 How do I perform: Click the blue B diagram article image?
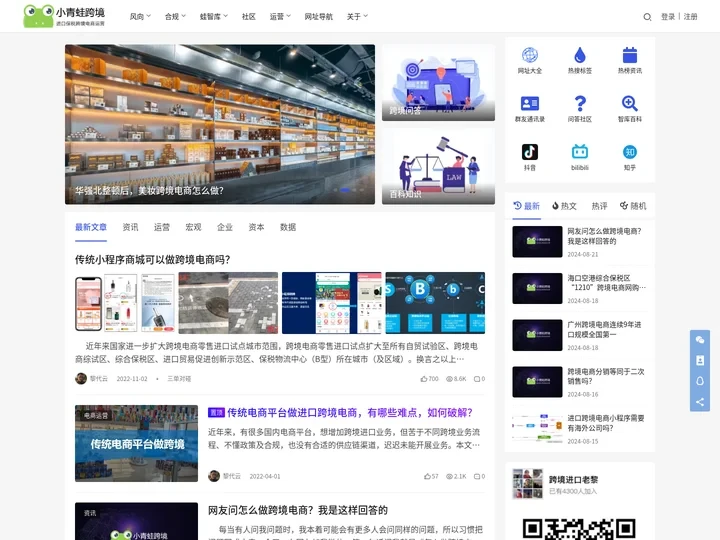[435, 303]
